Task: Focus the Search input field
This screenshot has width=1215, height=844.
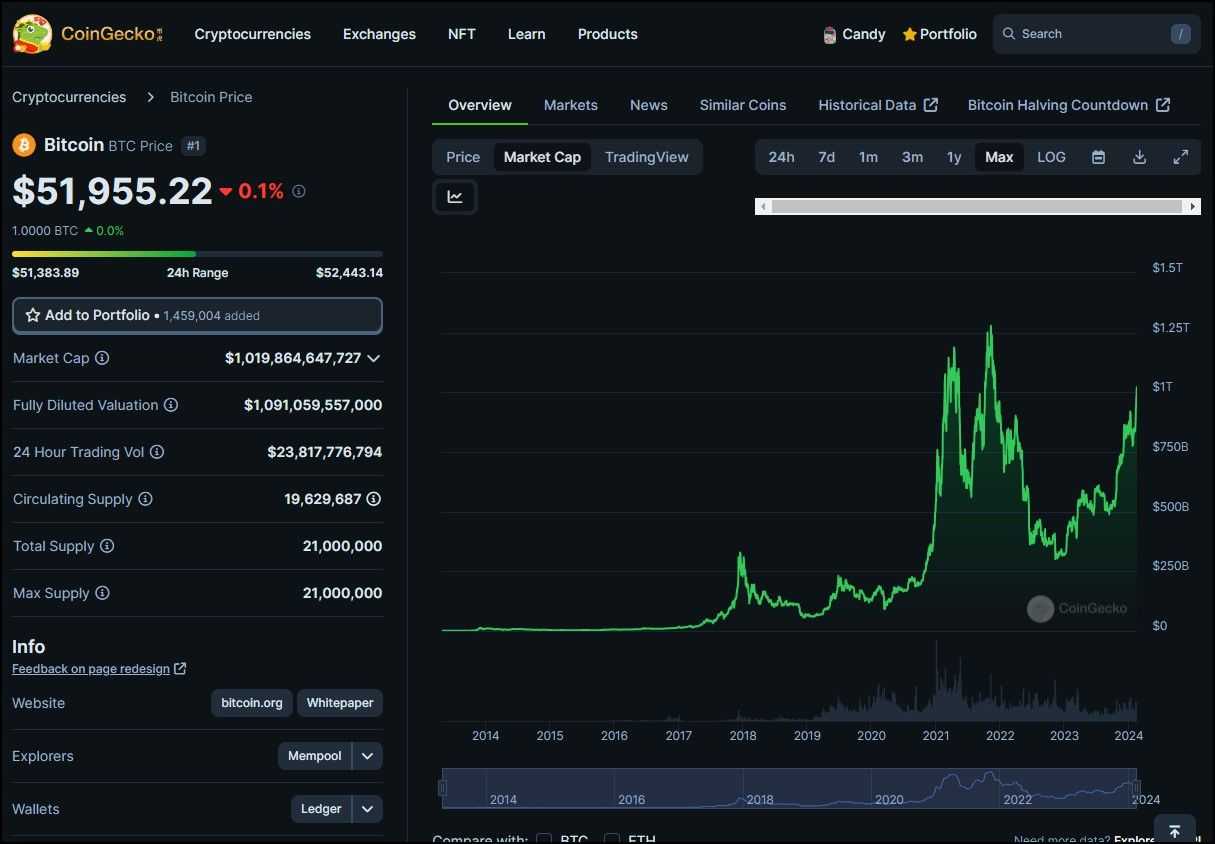Action: point(1097,34)
